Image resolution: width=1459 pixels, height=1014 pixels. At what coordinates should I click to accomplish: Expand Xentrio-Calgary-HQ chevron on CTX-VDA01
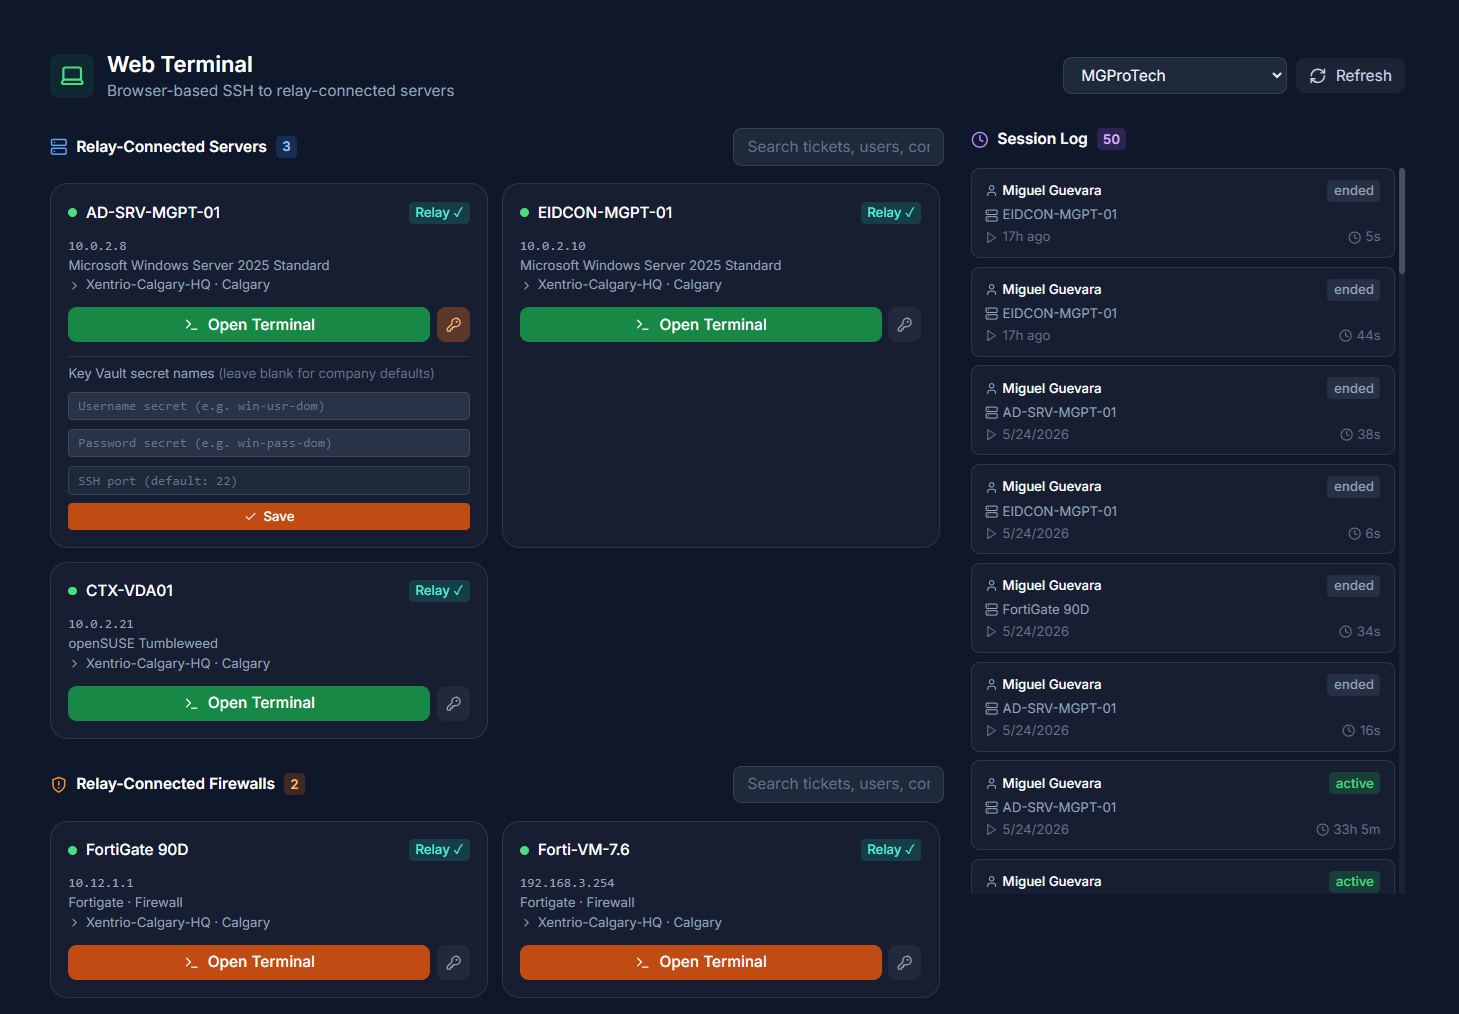74,664
